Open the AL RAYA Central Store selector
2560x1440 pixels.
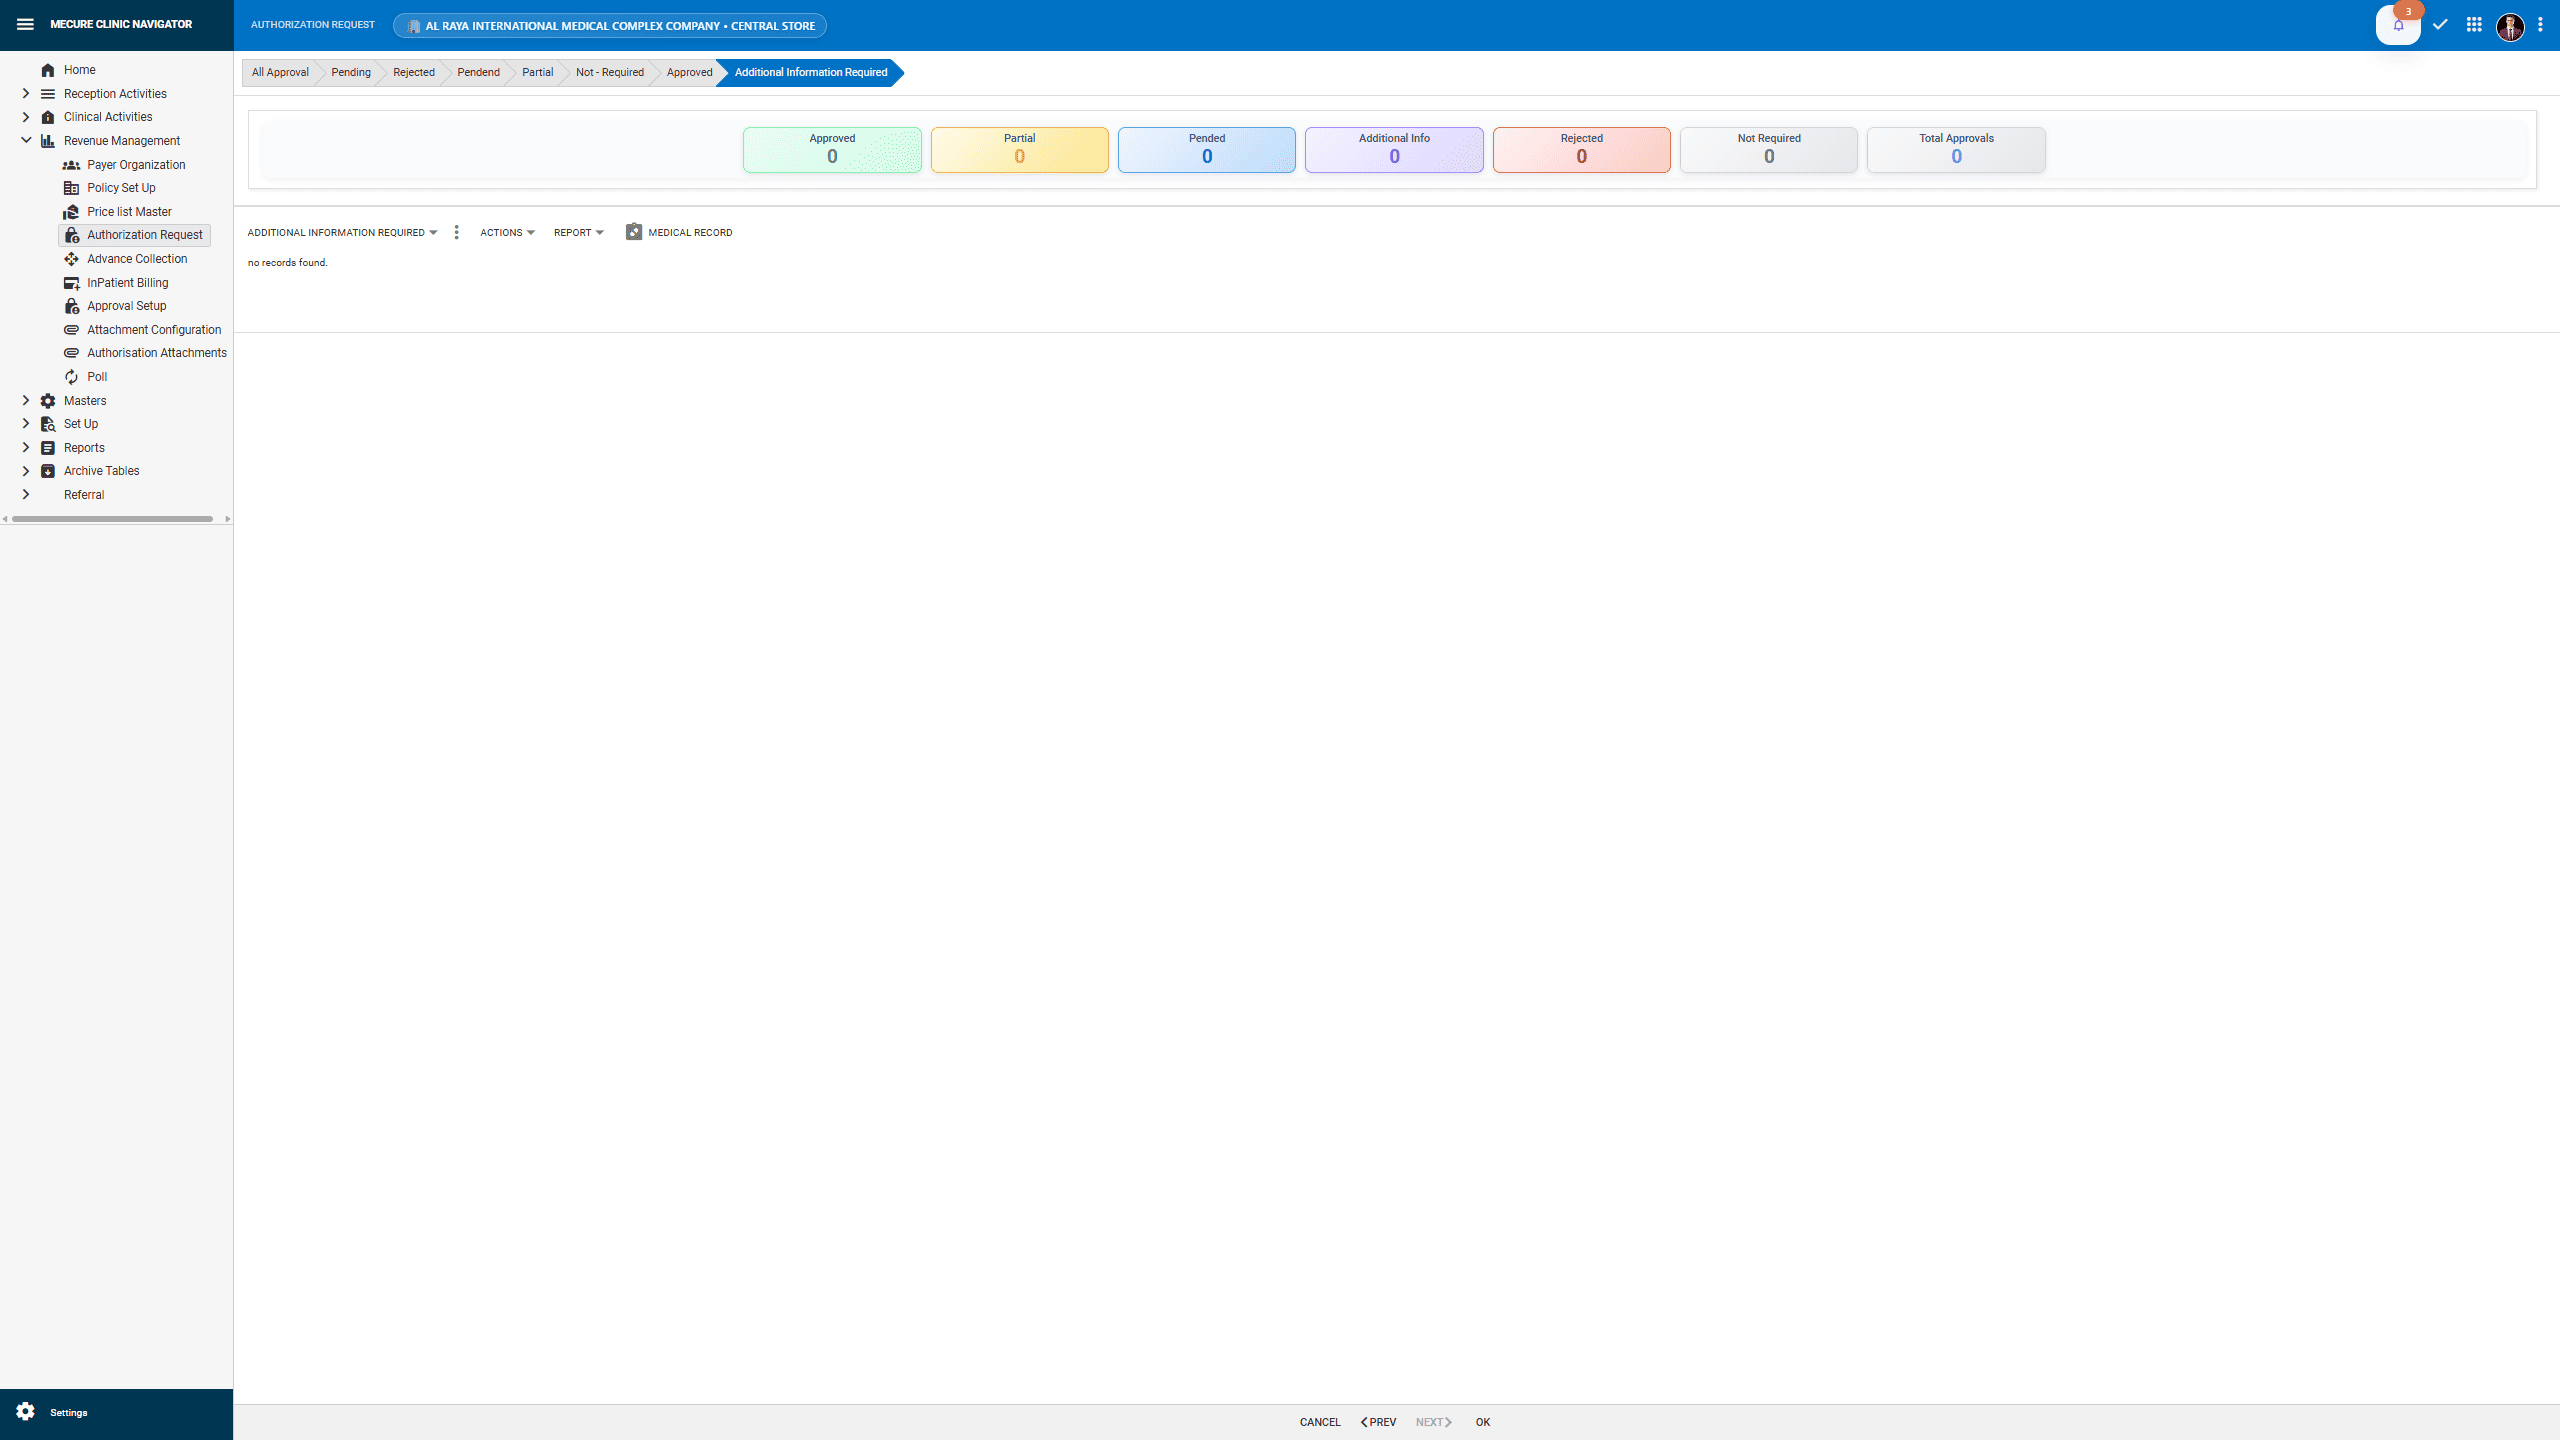point(609,25)
